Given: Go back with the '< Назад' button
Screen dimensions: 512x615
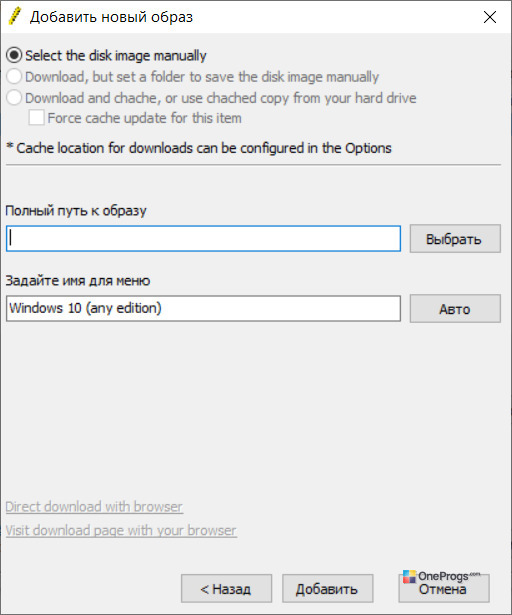Looking at the screenshot, I should (x=226, y=588).
